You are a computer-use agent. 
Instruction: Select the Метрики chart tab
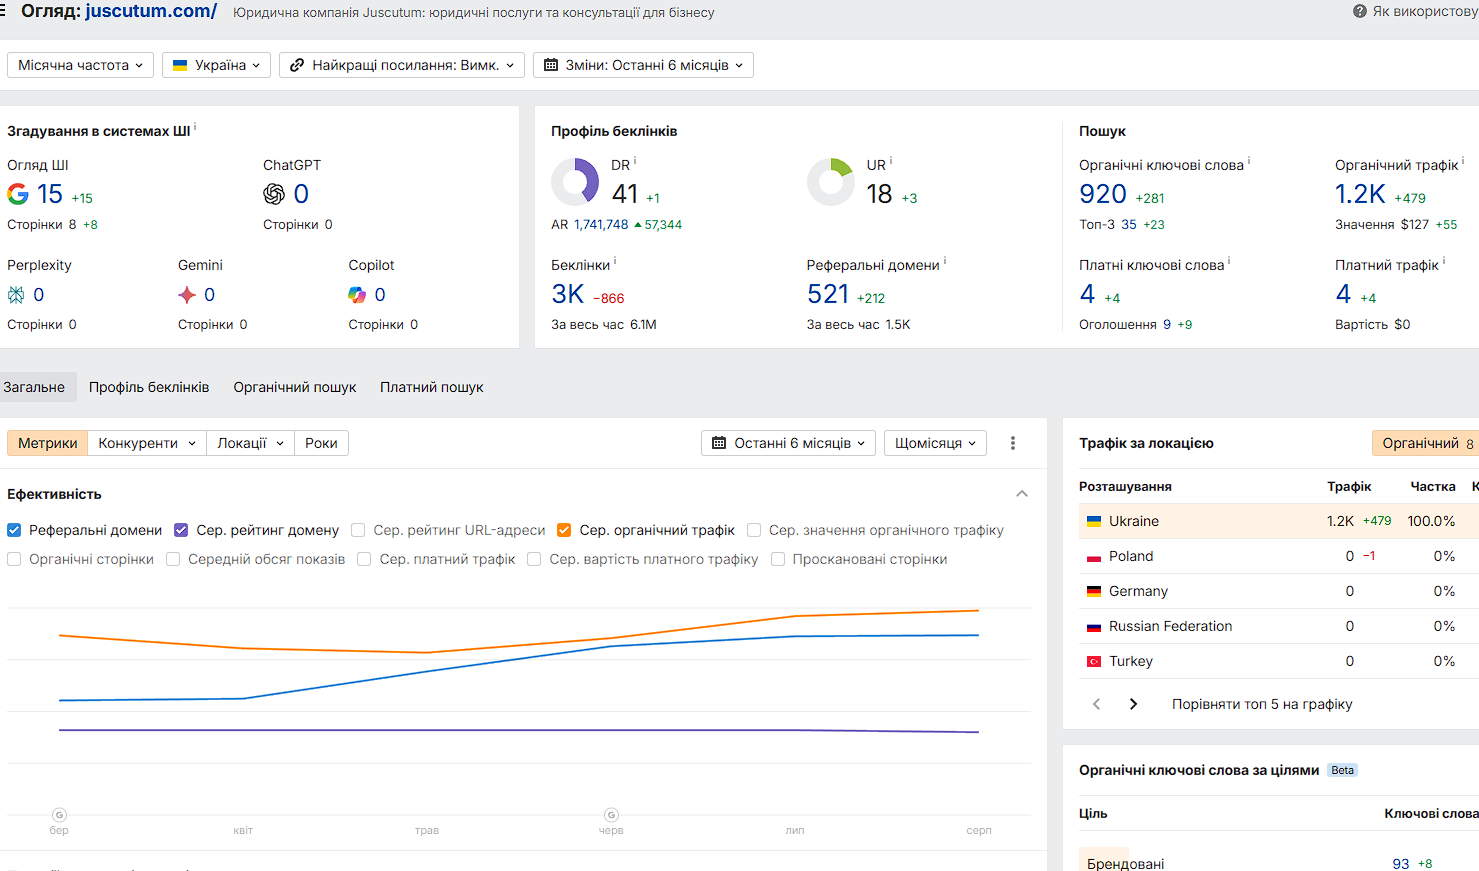pos(47,443)
